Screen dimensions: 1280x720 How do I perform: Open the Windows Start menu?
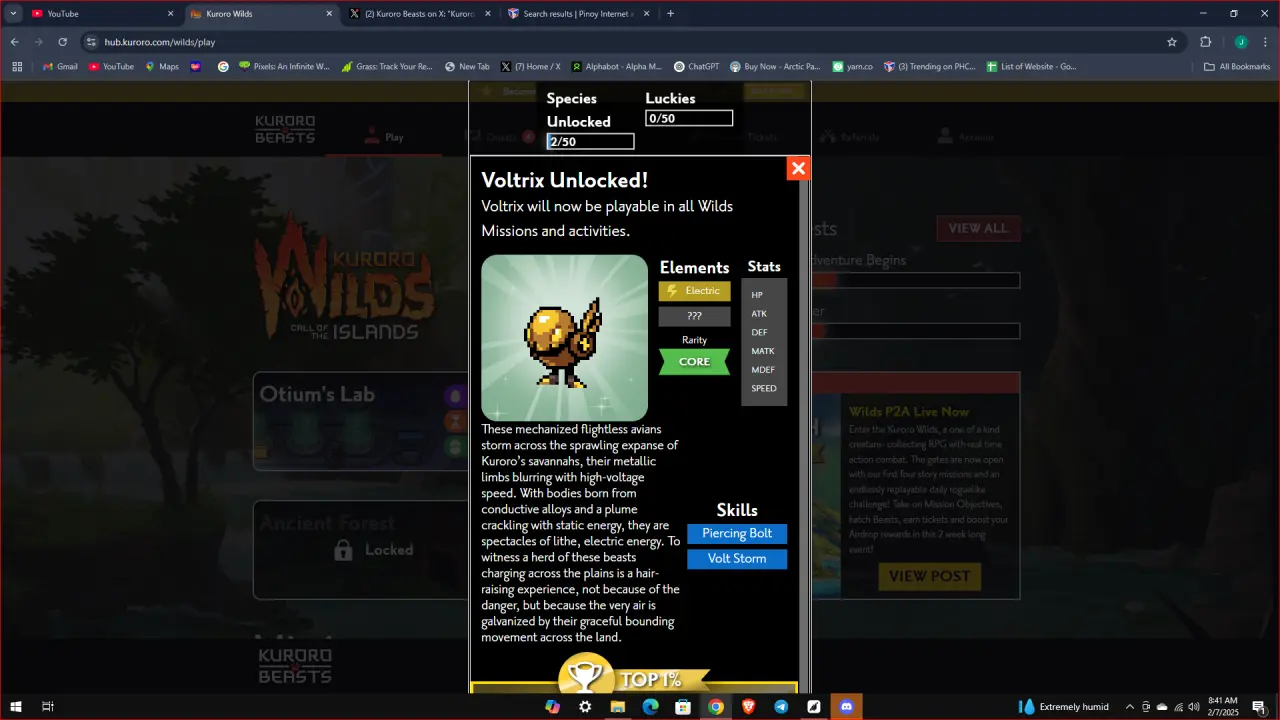tap(16, 706)
